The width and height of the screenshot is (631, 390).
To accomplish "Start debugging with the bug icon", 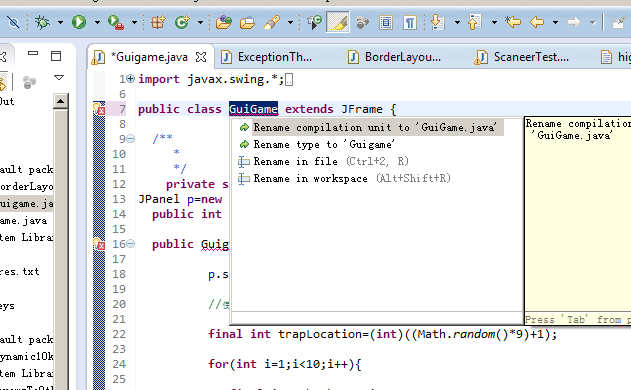I will 42,22.
